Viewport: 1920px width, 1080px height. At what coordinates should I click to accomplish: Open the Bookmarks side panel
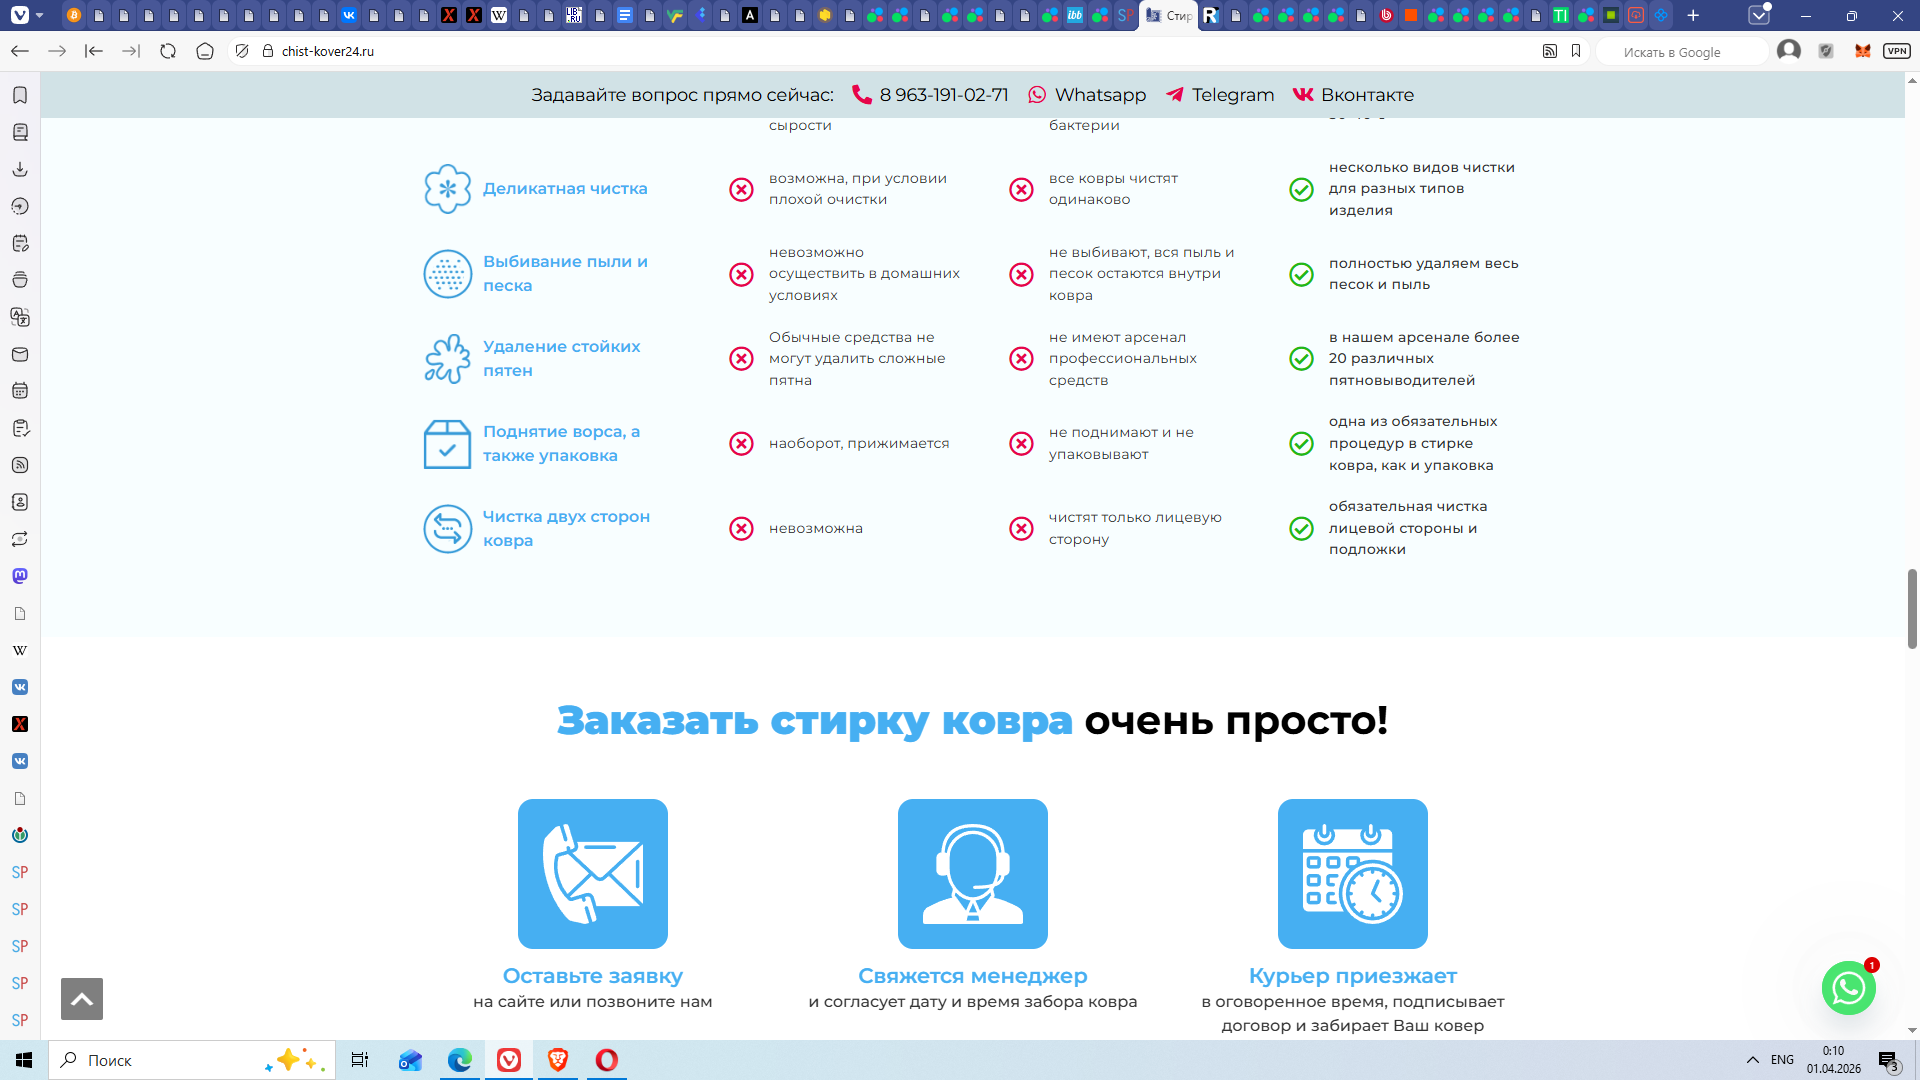click(x=20, y=95)
